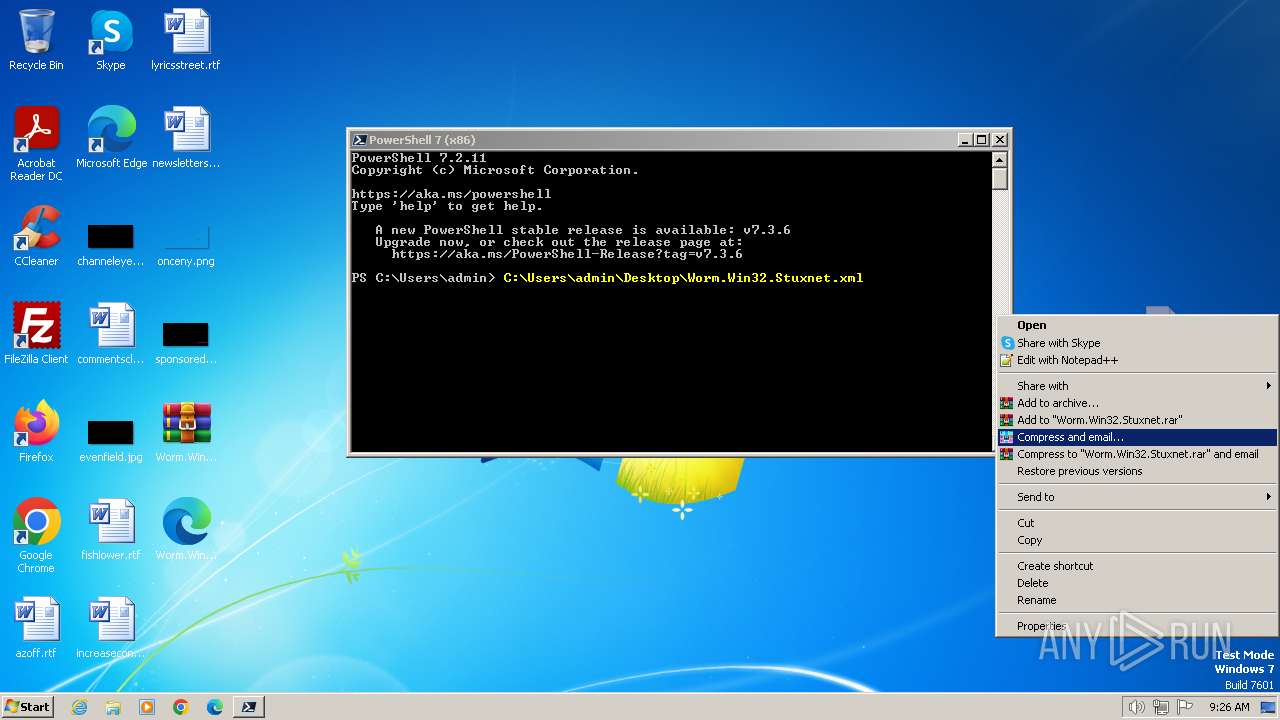Open the volume tray icon
This screenshot has height=720, width=1280.
tap(1136, 707)
